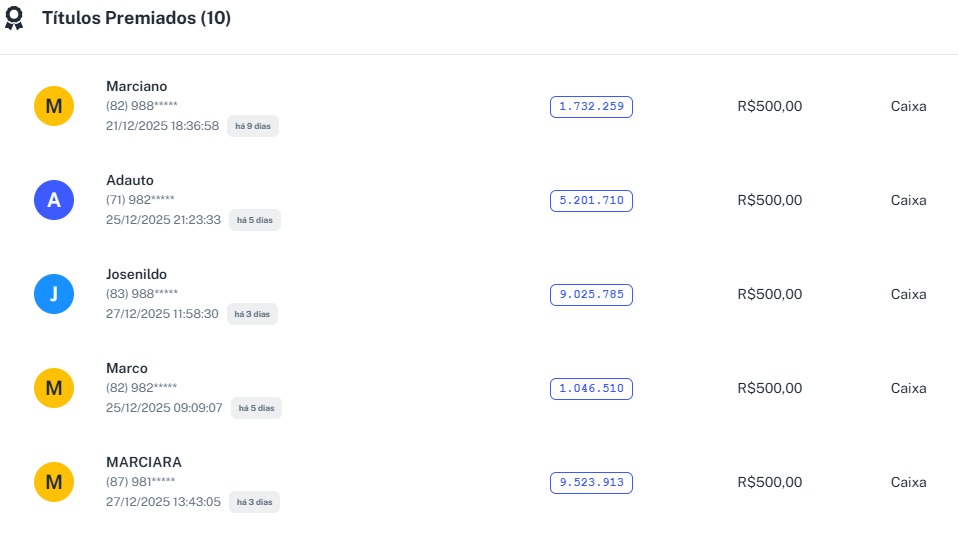958x536 pixels.
Task: Click Josenildo's blue J avatar
Action: tap(54, 294)
